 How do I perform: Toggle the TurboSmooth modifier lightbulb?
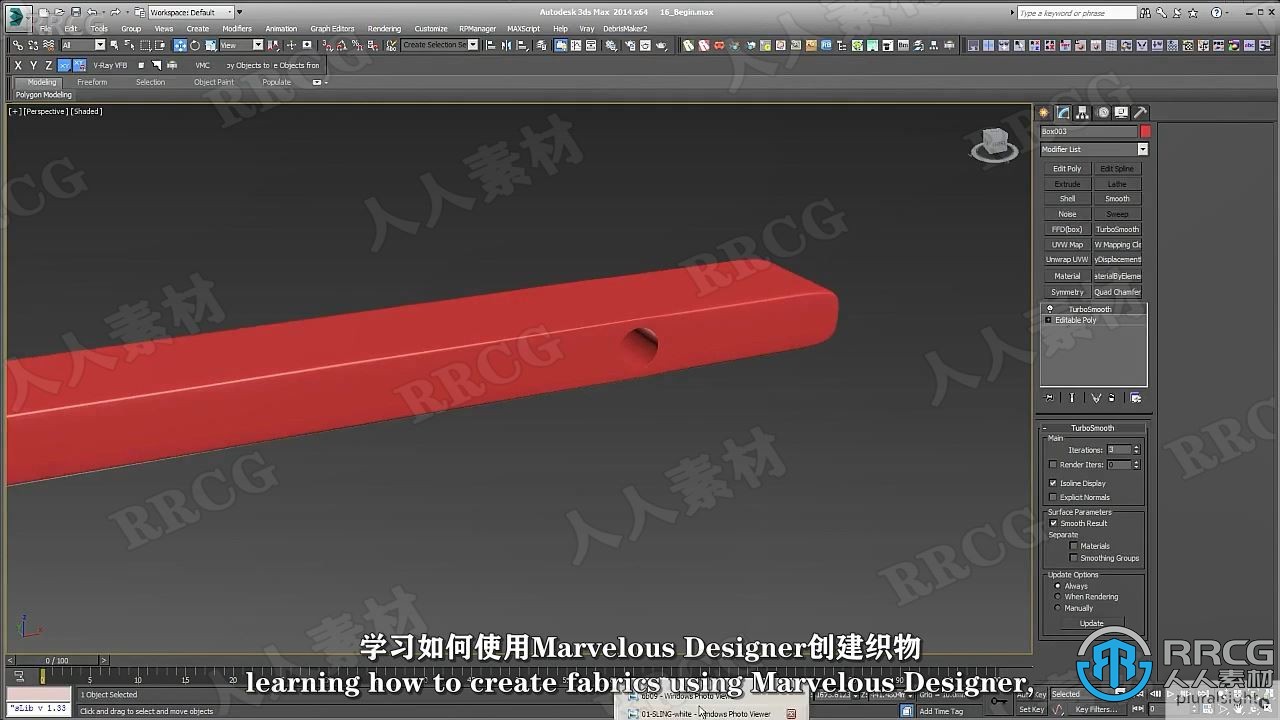[1049, 309]
